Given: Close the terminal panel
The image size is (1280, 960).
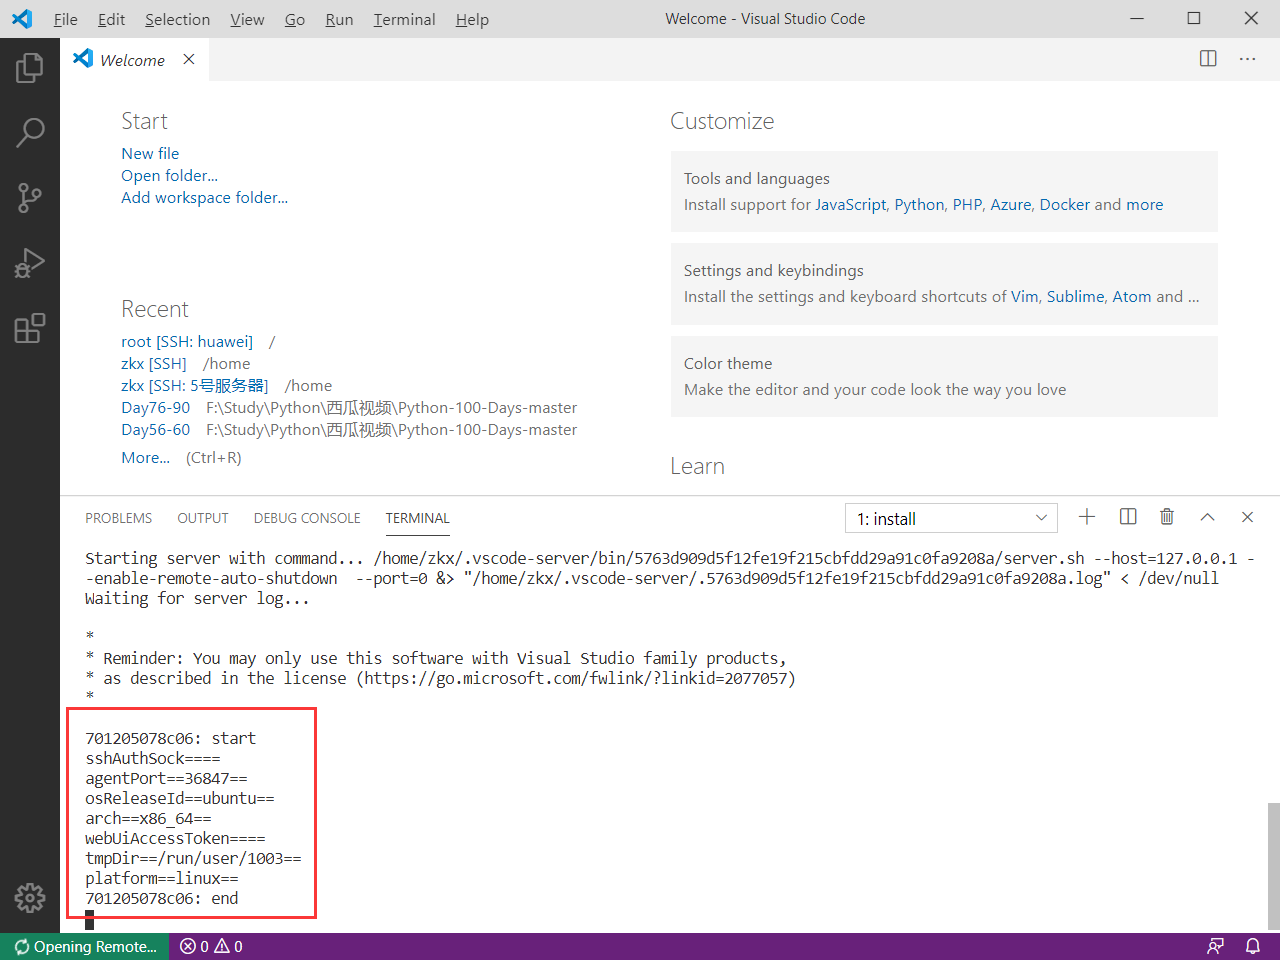Looking at the screenshot, I should pyautogui.click(x=1247, y=517).
